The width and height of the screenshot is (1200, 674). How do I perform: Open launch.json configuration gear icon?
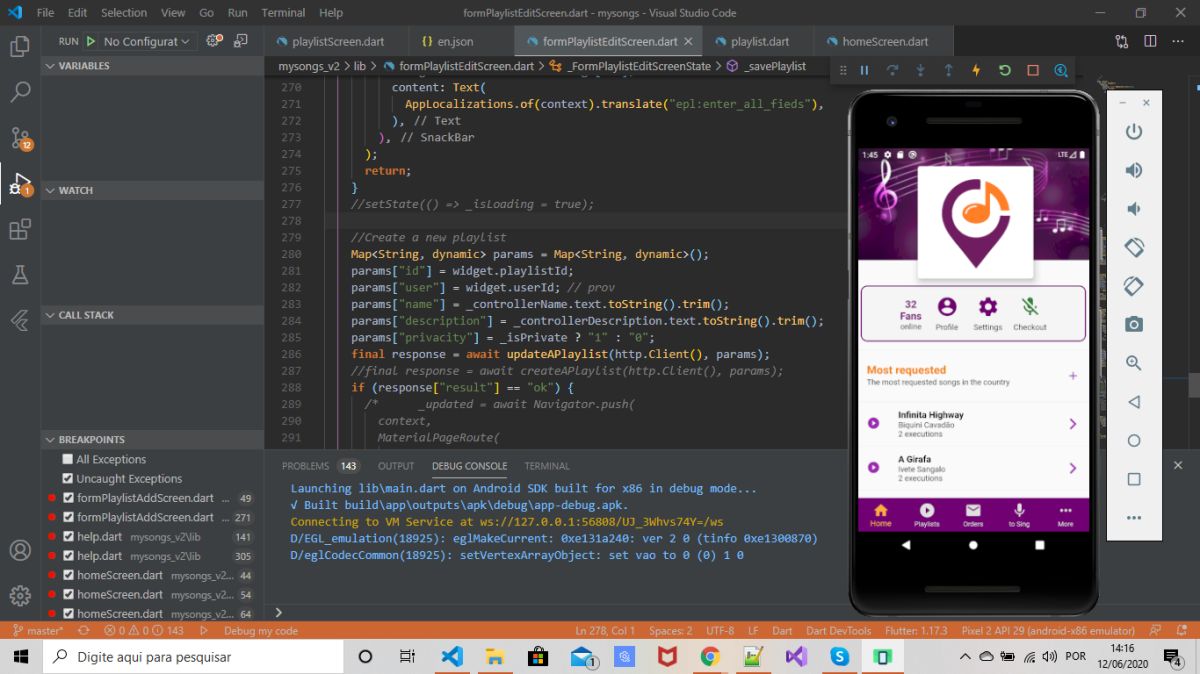click(213, 41)
